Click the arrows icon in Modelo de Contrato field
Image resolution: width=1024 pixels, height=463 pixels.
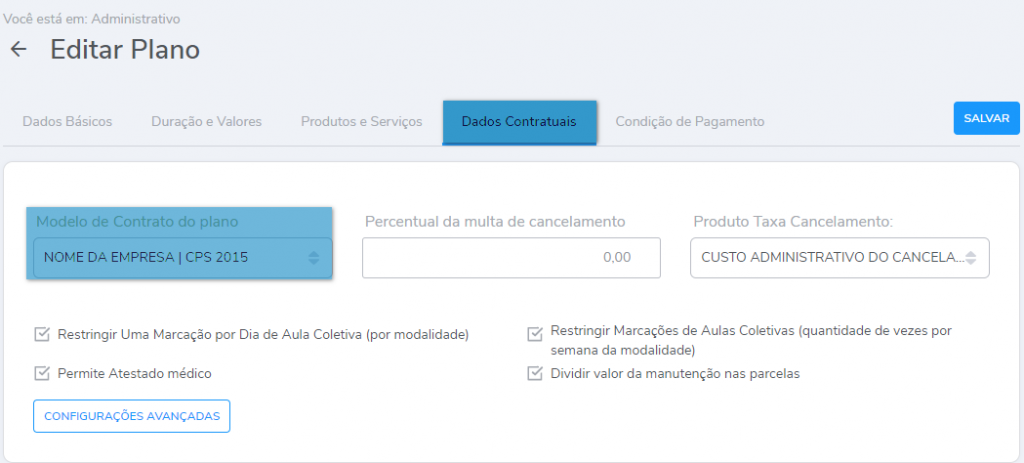313,258
